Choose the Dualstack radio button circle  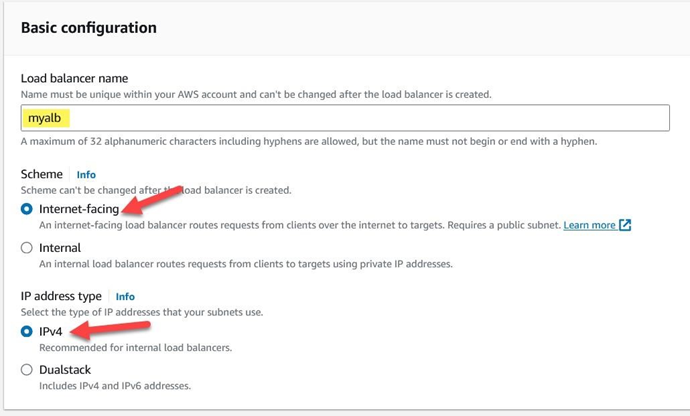point(27,370)
